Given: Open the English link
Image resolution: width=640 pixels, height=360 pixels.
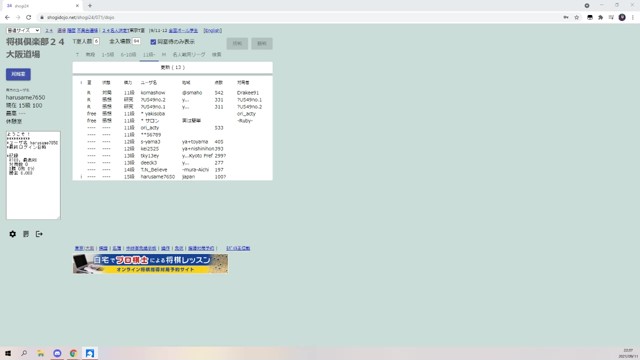Looking at the screenshot, I should click(x=212, y=31).
